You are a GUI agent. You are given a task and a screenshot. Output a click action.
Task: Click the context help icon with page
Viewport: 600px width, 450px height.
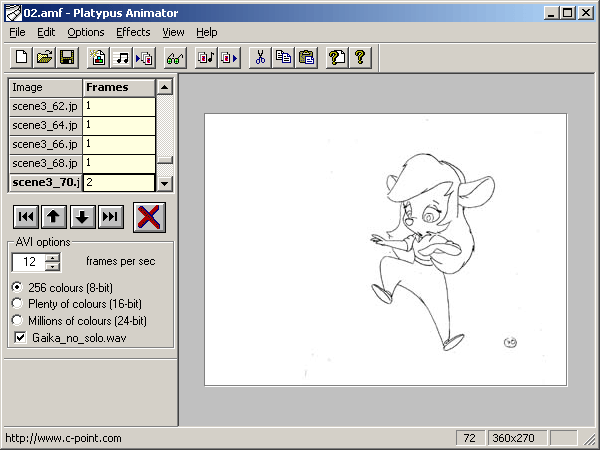tap(337, 58)
